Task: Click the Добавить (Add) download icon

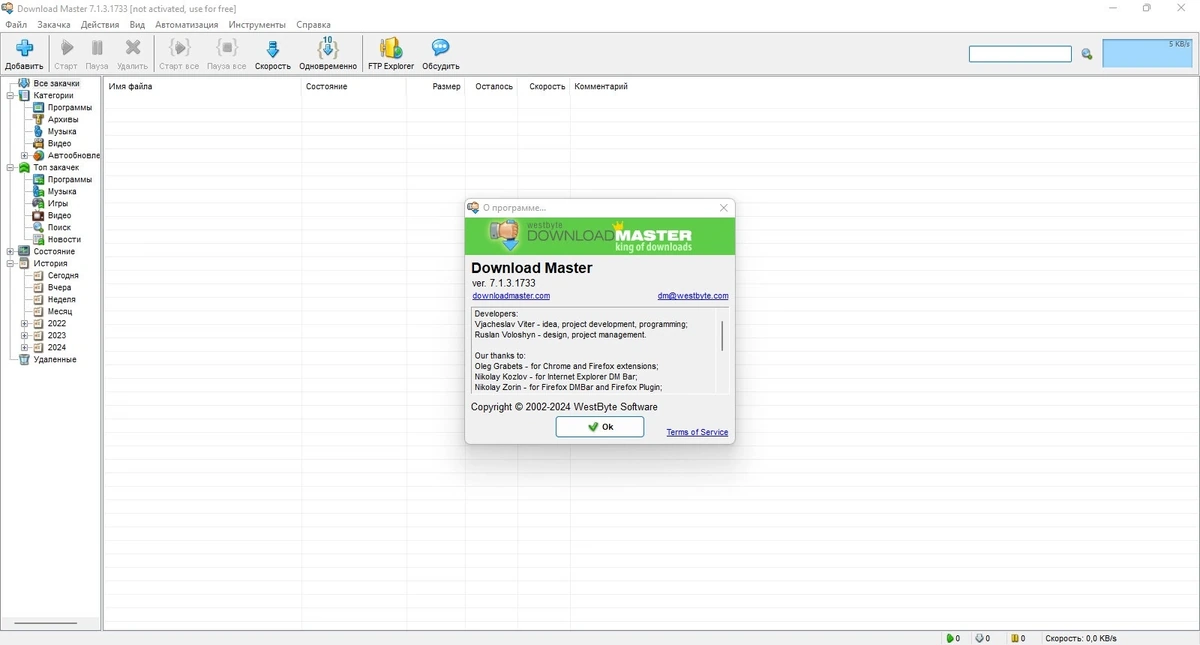Action: pos(24,48)
